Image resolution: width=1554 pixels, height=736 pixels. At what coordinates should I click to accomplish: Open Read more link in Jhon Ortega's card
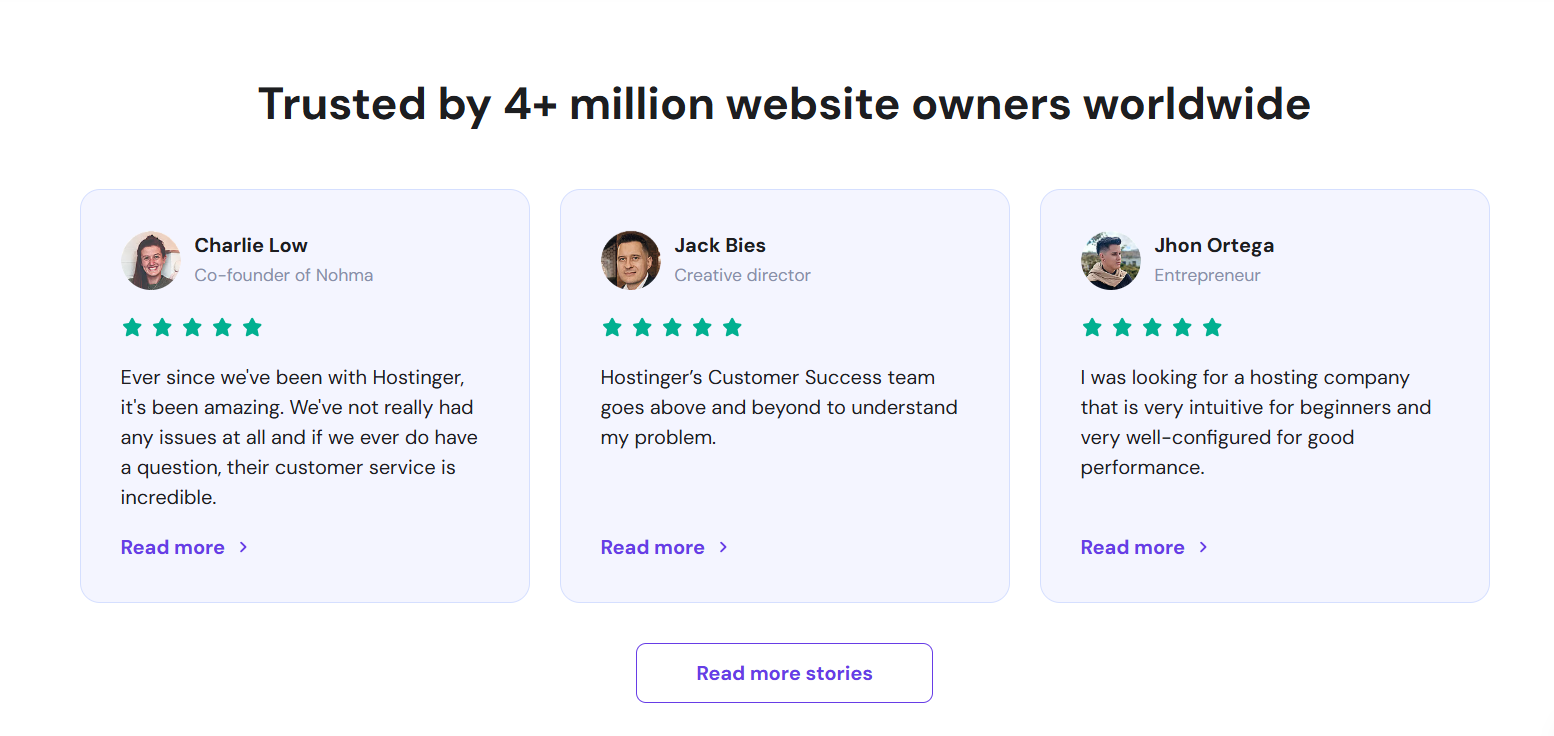(1133, 547)
